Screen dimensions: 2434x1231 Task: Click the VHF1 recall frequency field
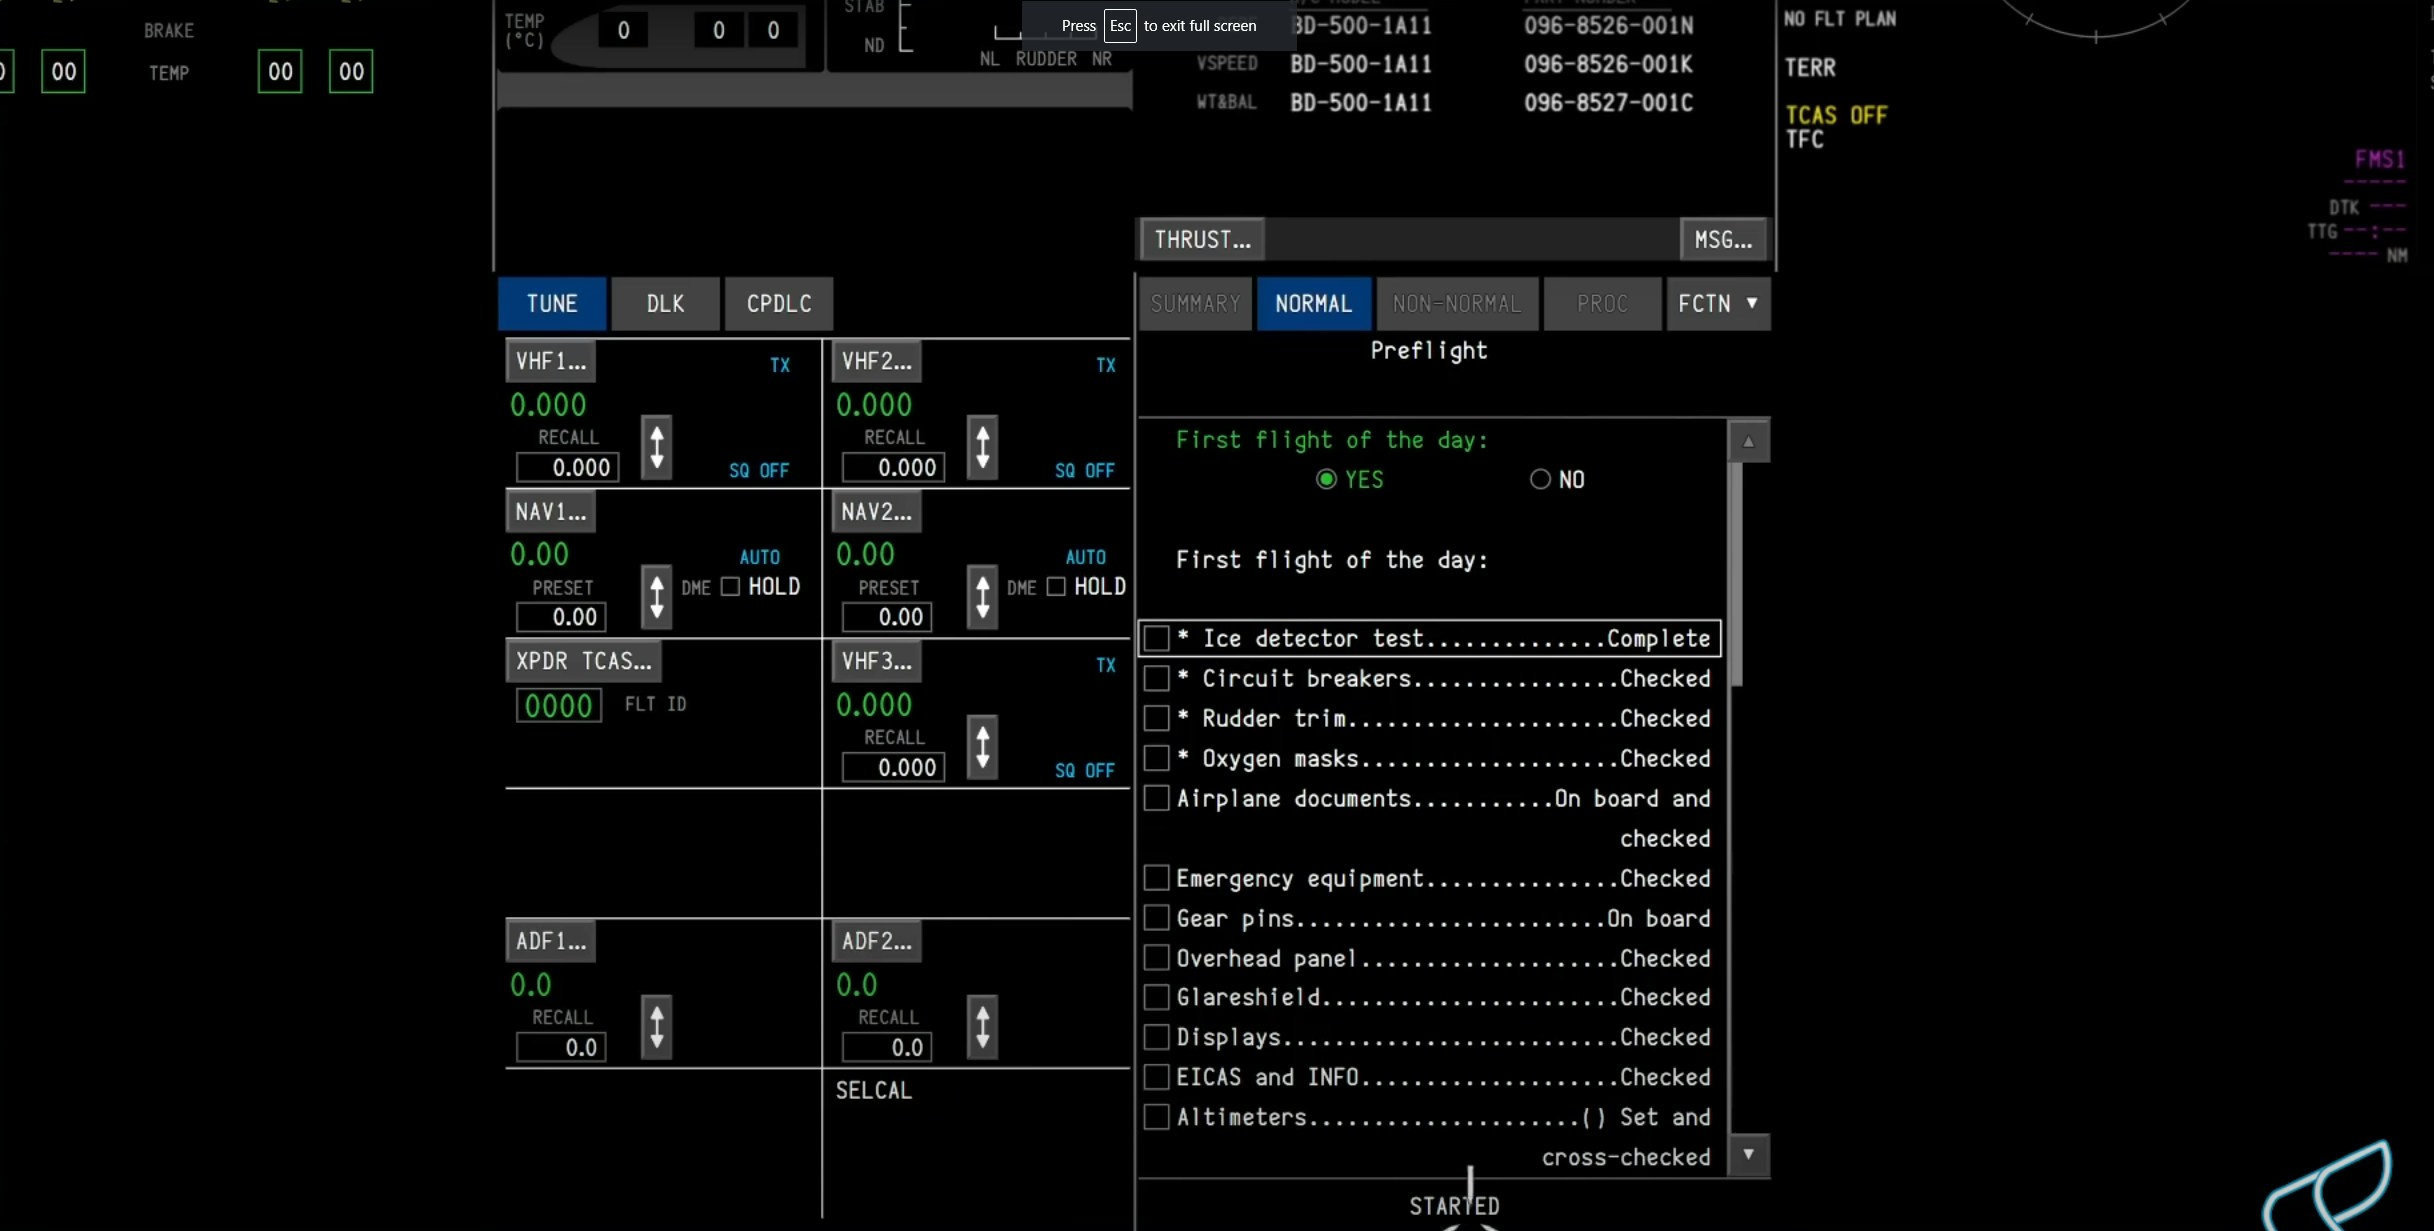(x=568, y=467)
